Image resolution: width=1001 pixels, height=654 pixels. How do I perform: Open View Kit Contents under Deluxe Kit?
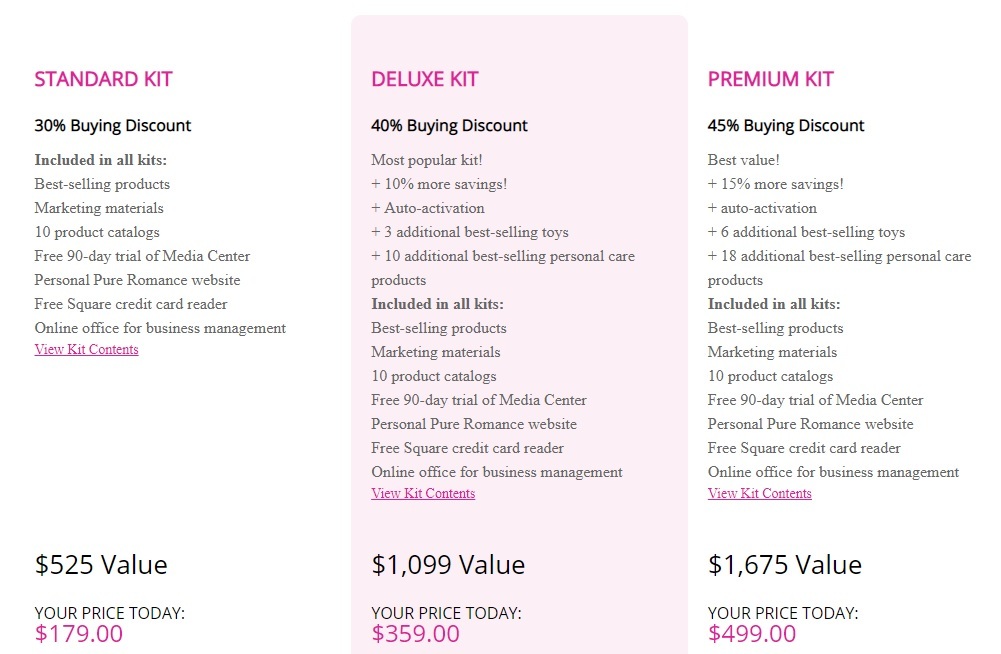[x=423, y=493]
